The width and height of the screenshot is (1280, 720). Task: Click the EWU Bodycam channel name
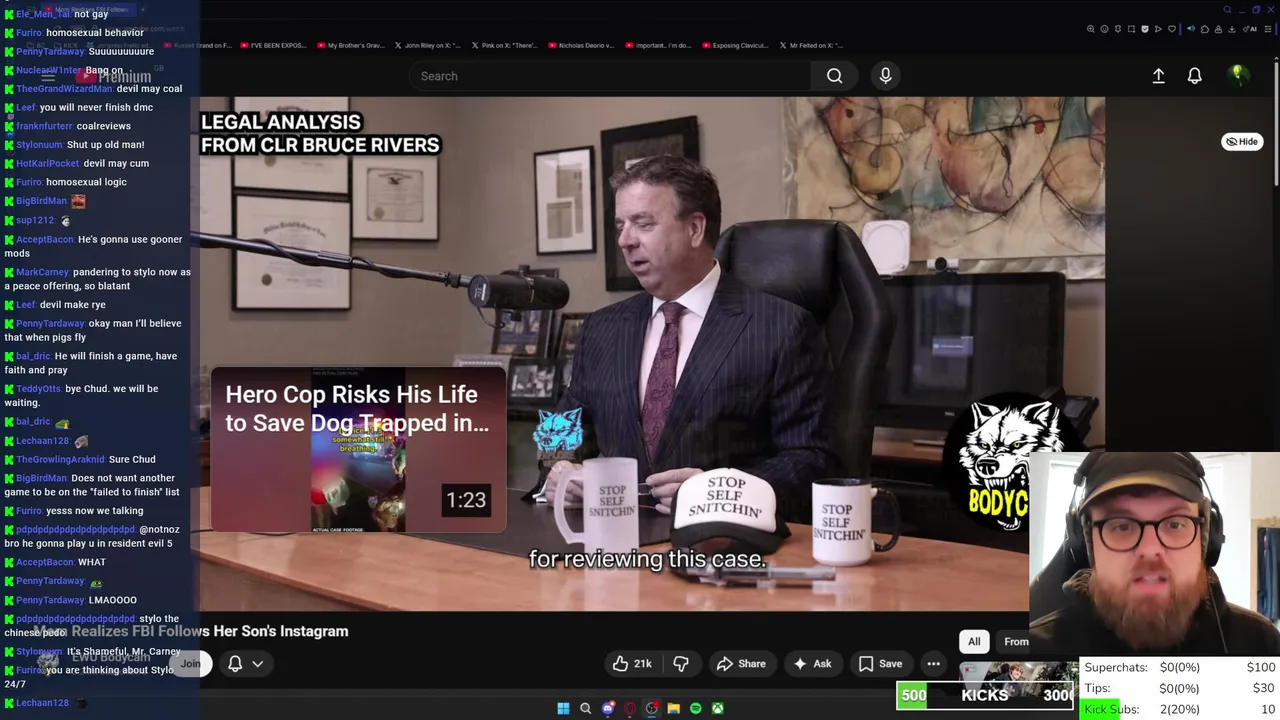pos(111,657)
